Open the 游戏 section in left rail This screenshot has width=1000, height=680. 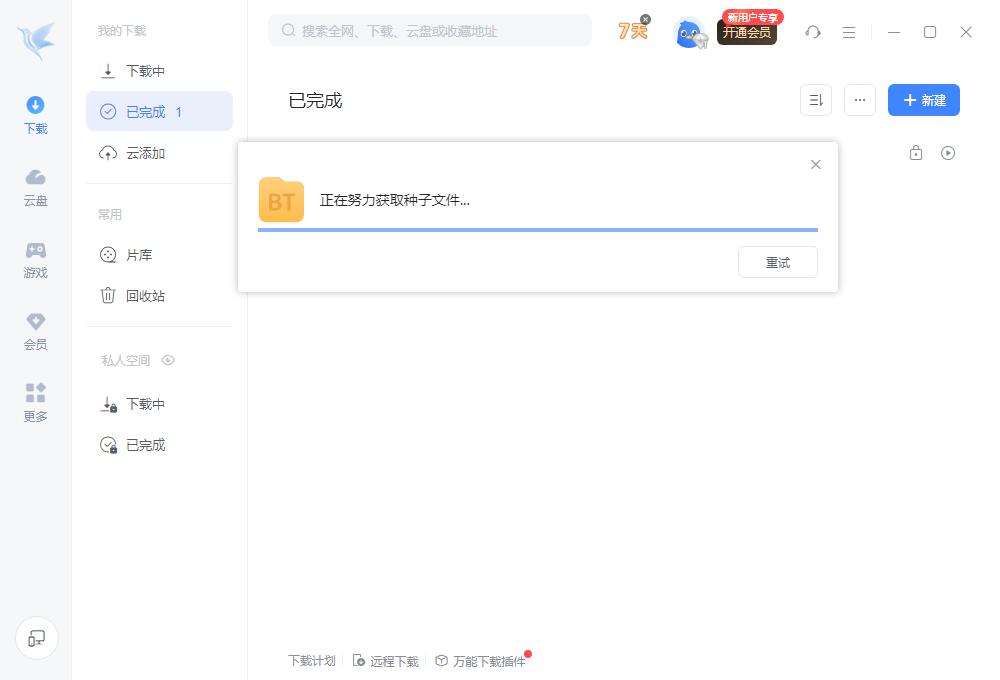pos(35,258)
